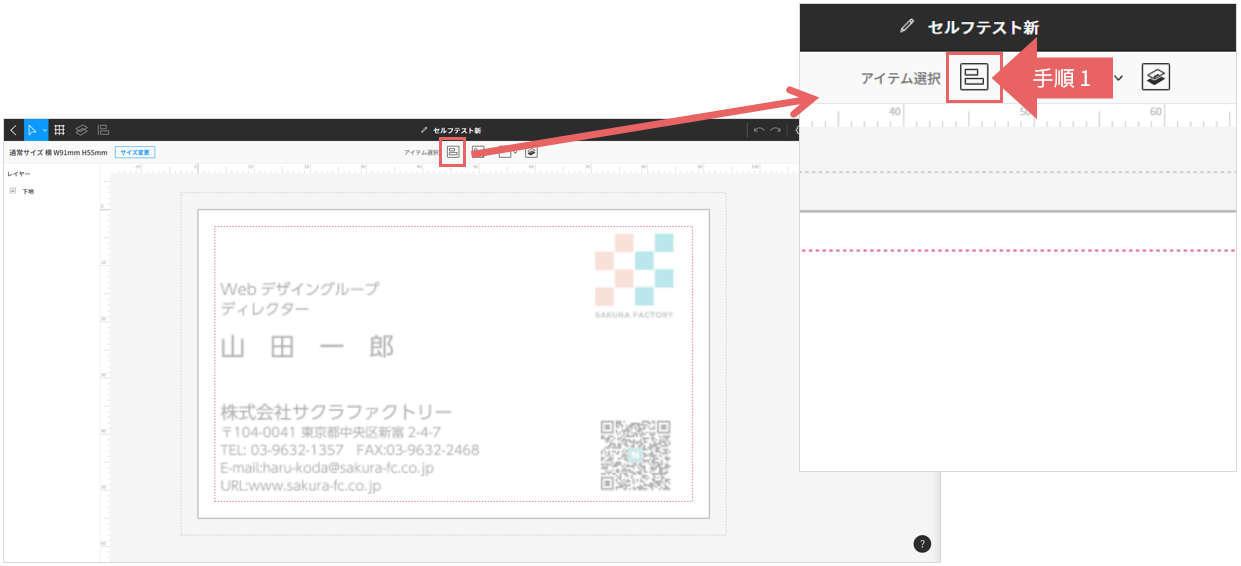Click the レイヤー panel heading
Viewport: 1241px width, 566px height.
18,174
